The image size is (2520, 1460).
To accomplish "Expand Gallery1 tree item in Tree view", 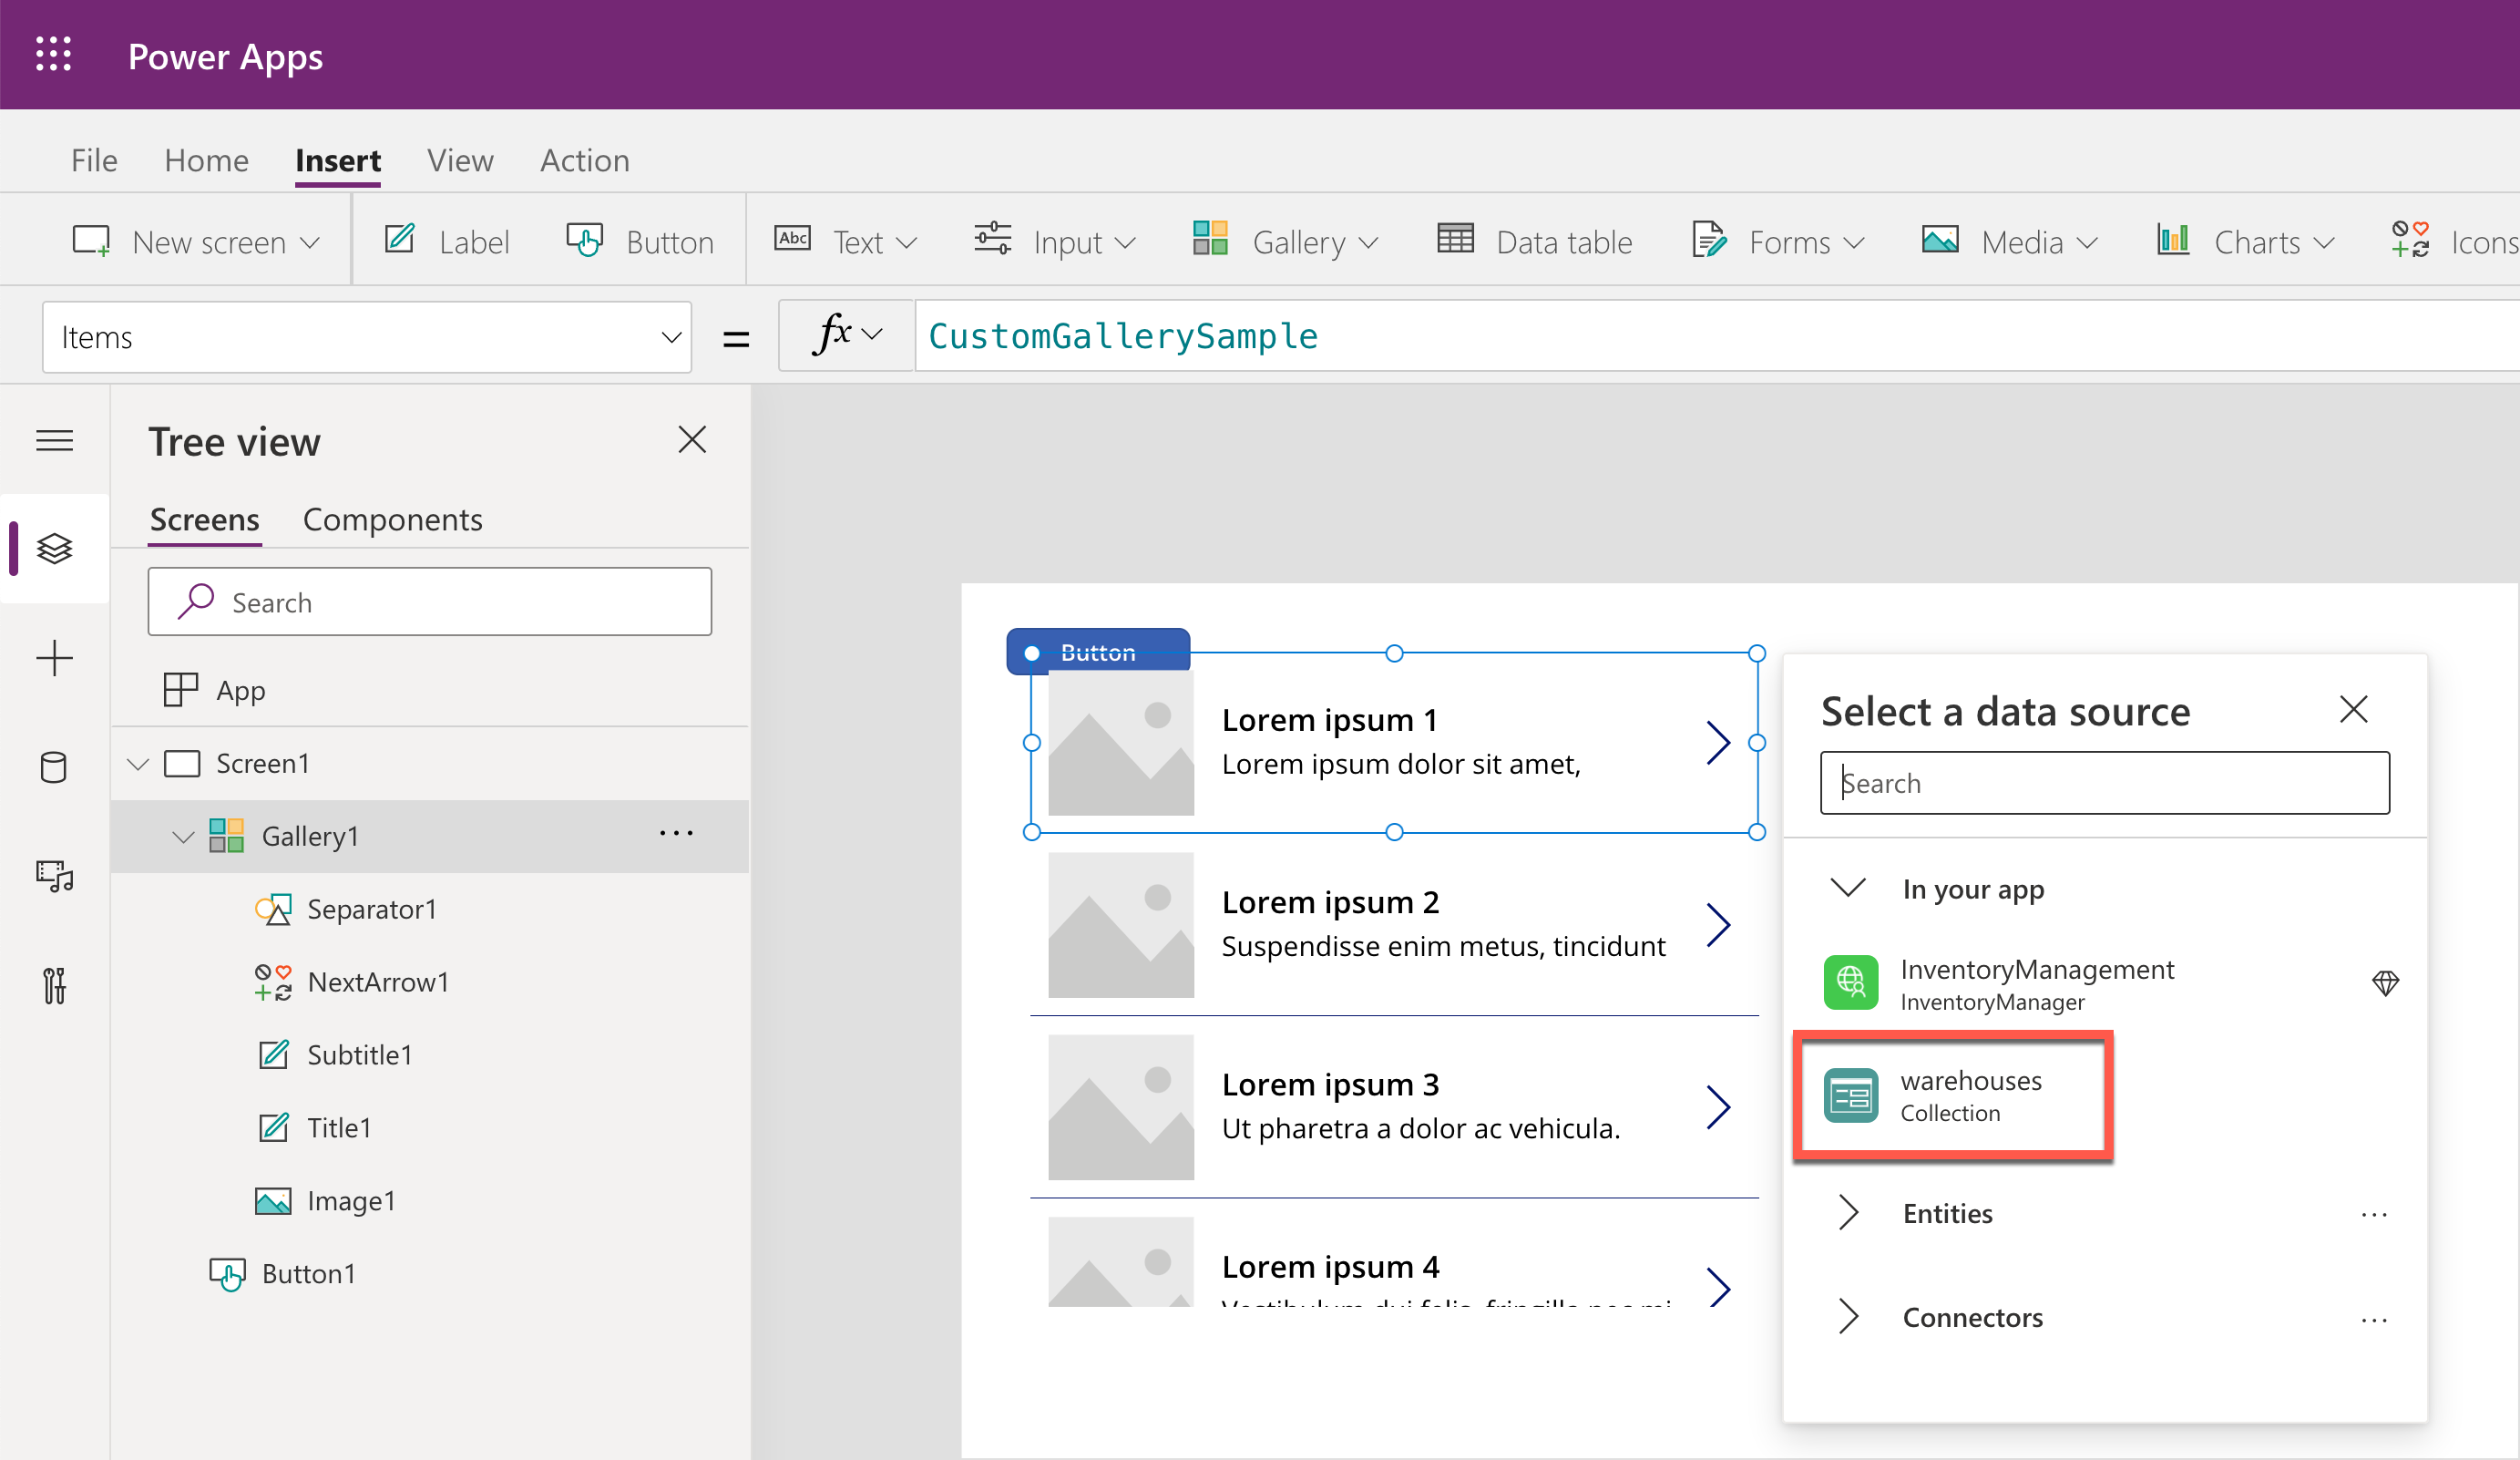I will coord(179,836).
